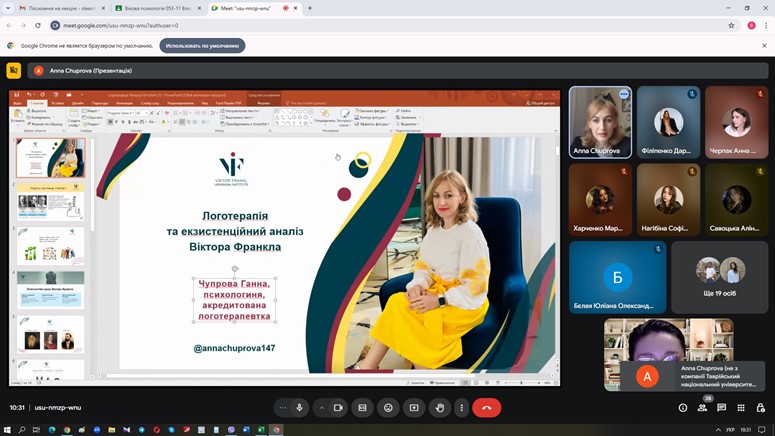Viewport: 775px width, 436px height.
Task: Select the Харченко Мар... participant tile
Action: pos(600,200)
